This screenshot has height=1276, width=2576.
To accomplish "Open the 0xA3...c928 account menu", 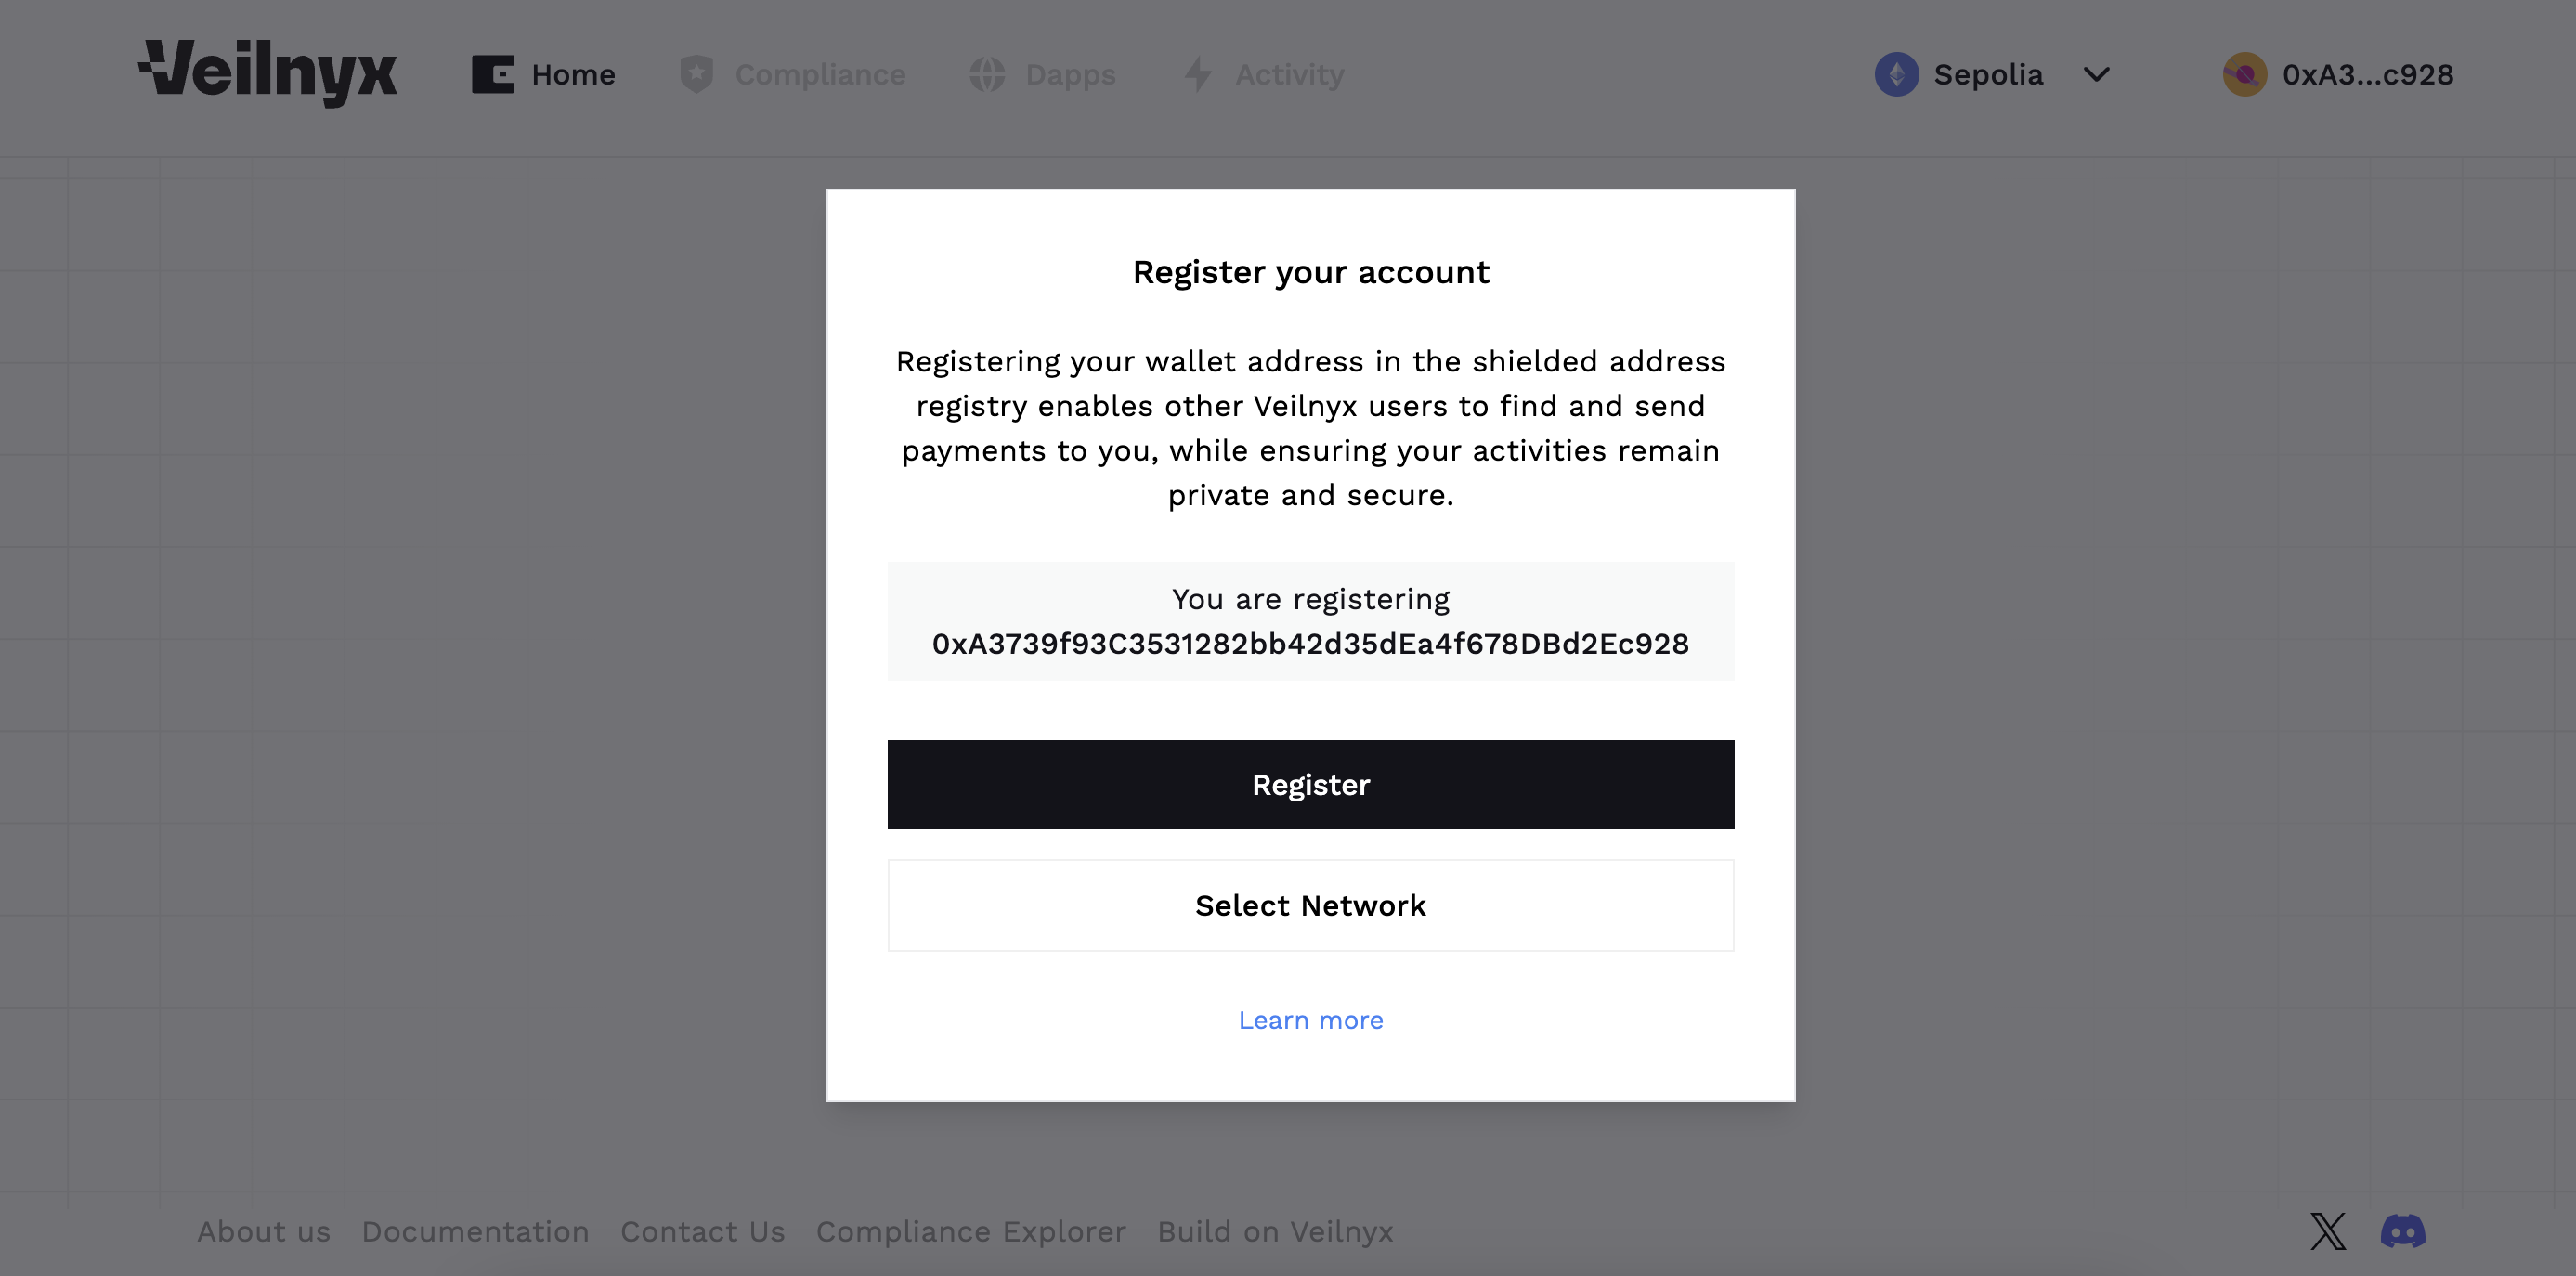I will pyautogui.click(x=2367, y=74).
